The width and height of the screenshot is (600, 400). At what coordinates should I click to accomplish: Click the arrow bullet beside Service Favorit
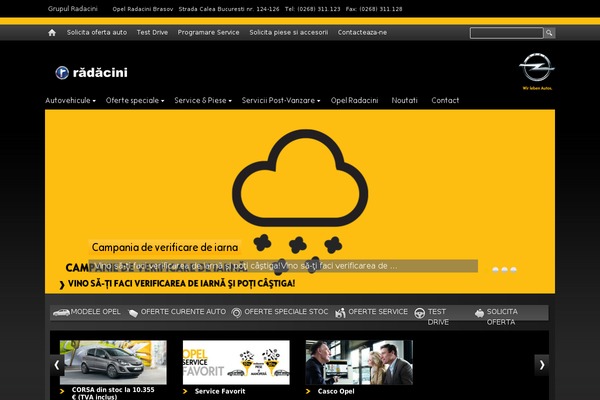point(185,391)
